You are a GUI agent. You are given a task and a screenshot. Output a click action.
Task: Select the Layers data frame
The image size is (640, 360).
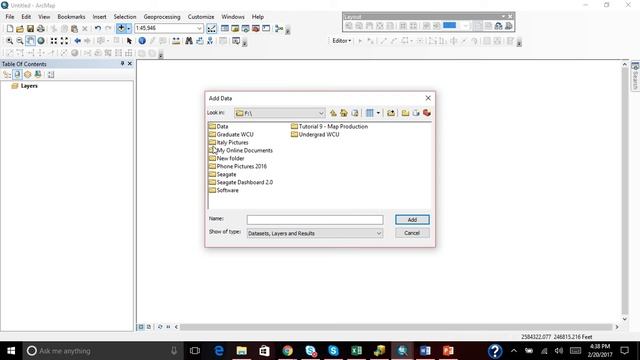[25, 86]
